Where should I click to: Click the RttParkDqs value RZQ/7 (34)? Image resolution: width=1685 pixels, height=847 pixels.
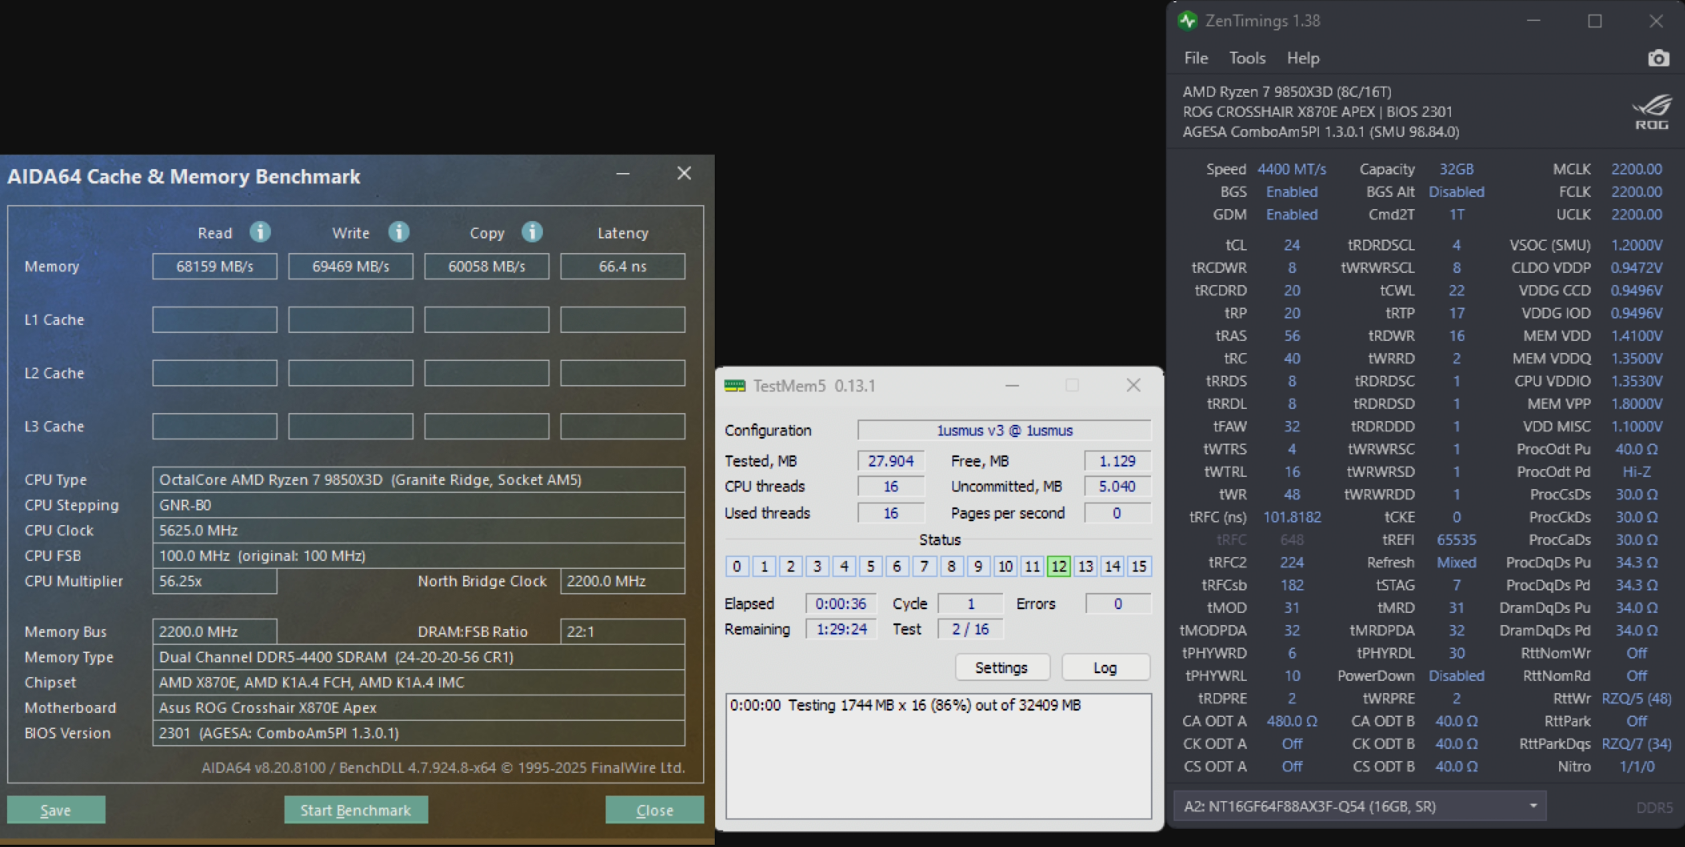(x=1637, y=744)
